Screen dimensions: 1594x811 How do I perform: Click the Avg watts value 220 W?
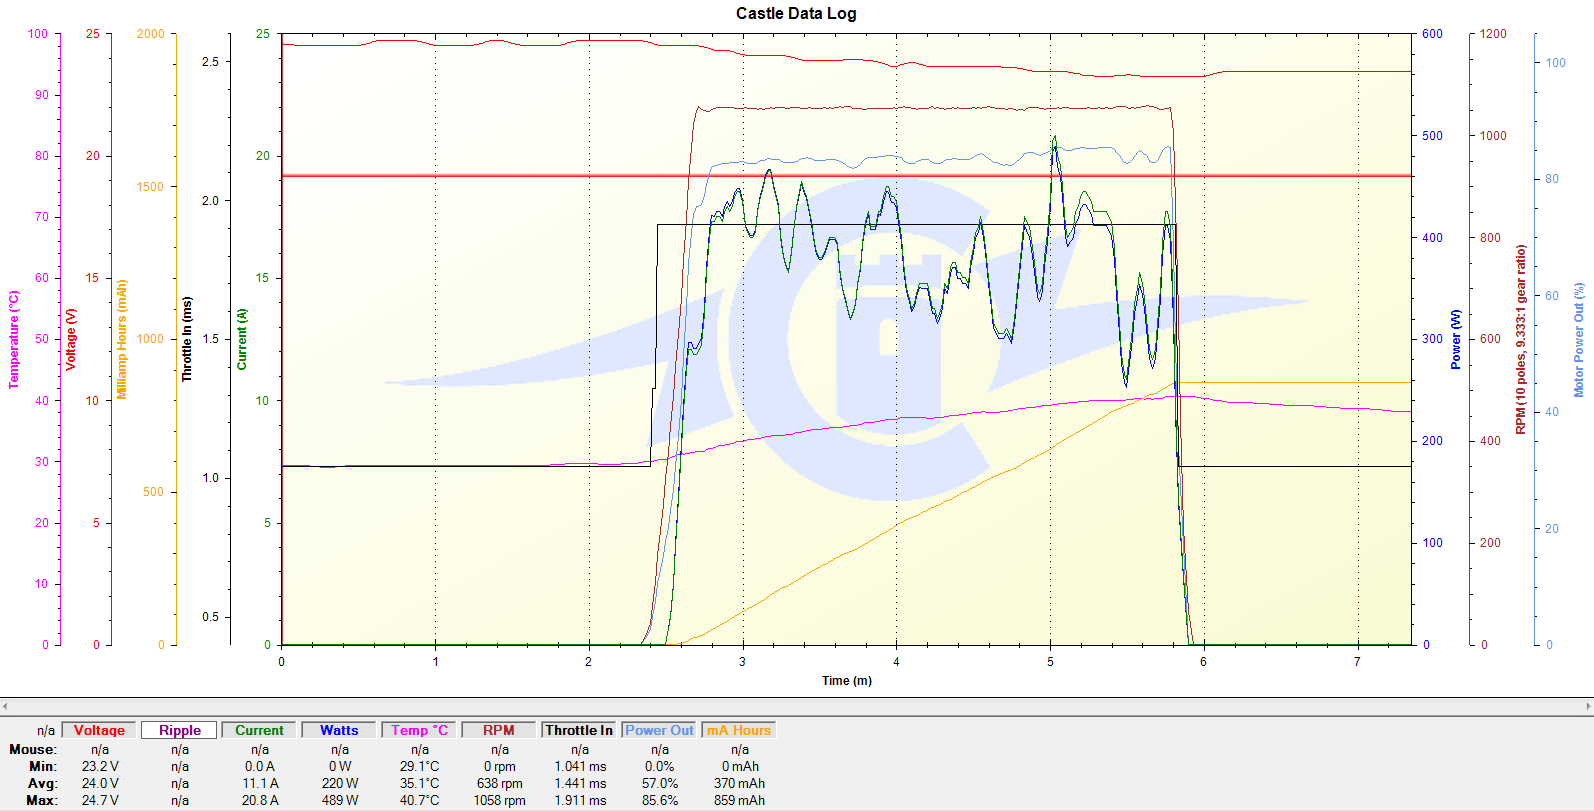[x=340, y=783]
